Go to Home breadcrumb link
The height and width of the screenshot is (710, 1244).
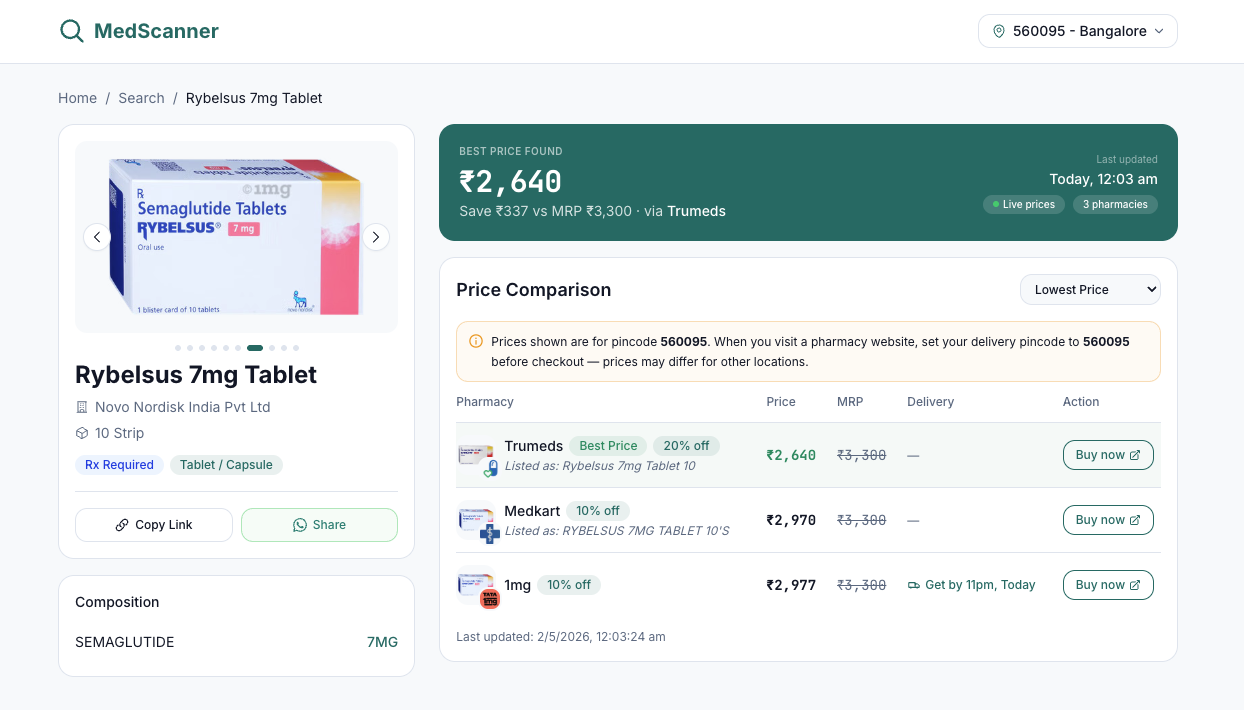point(77,98)
